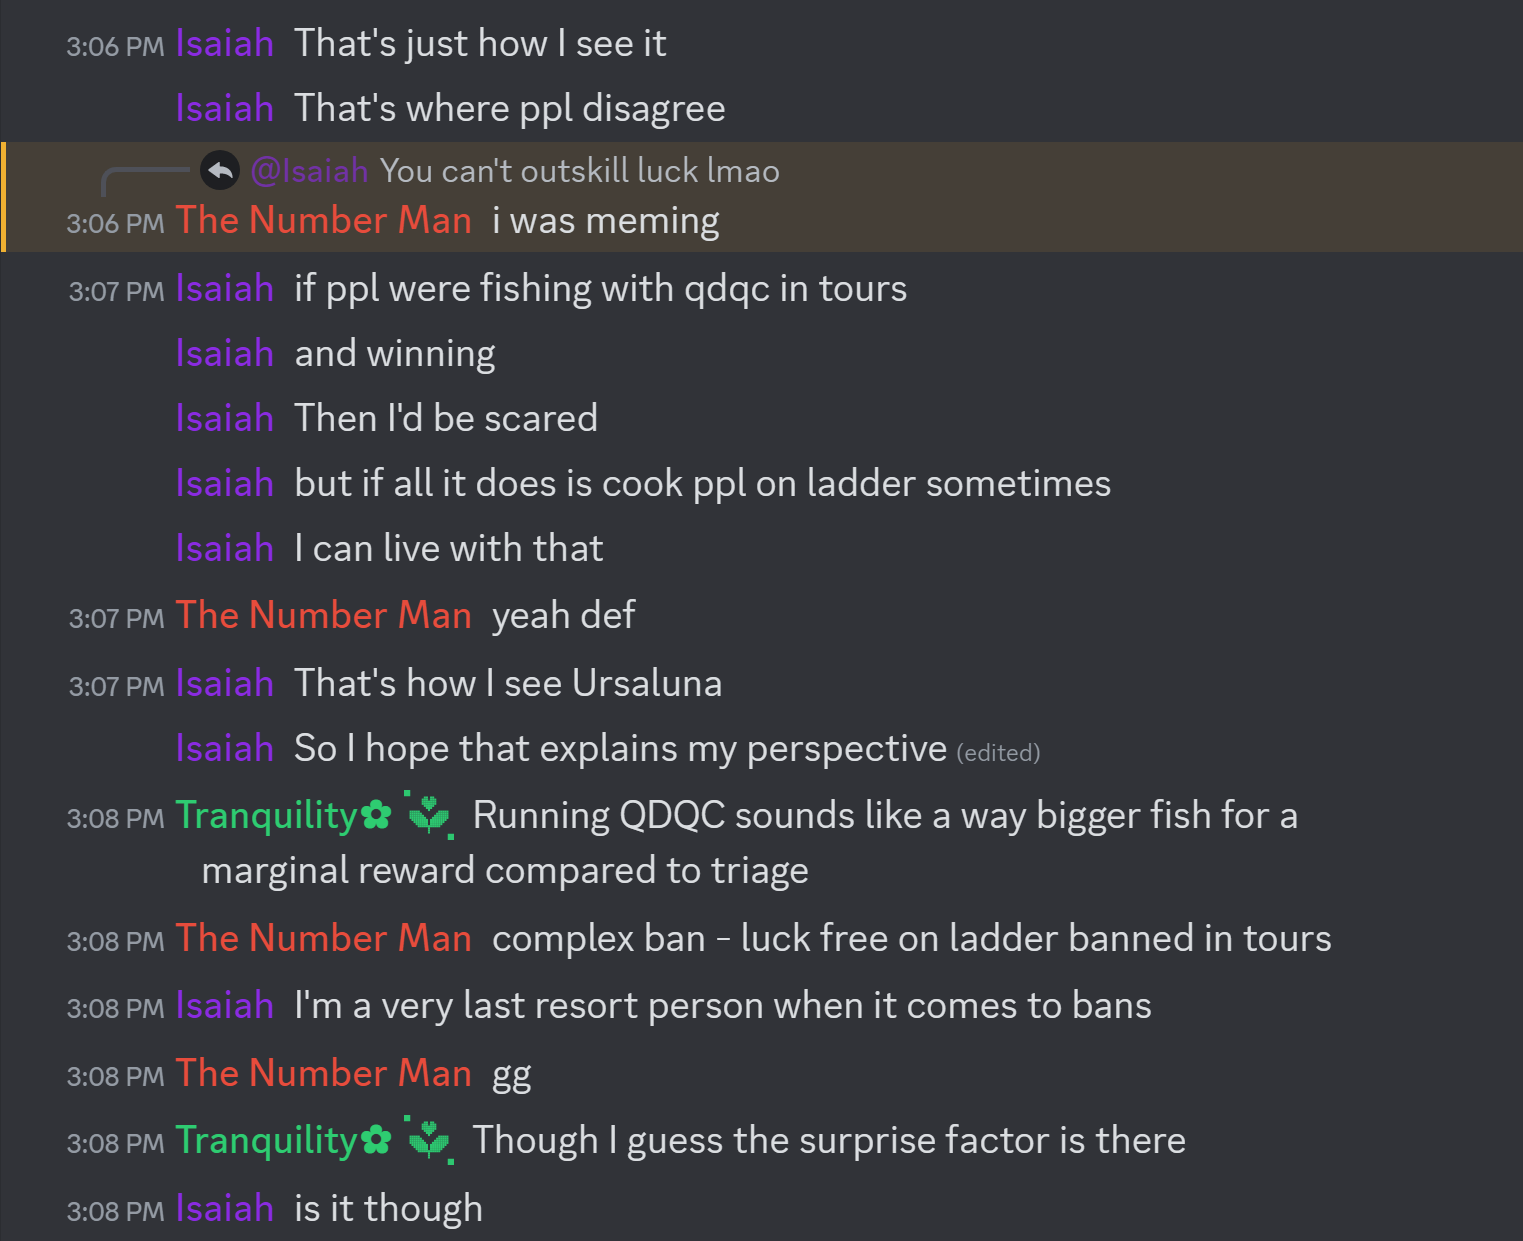Image resolution: width=1523 pixels, height=1241 pixels.
Task: Click Isaiah's name beside 'is it though'
Action: pyautogui.click(x=224, y=1209)
